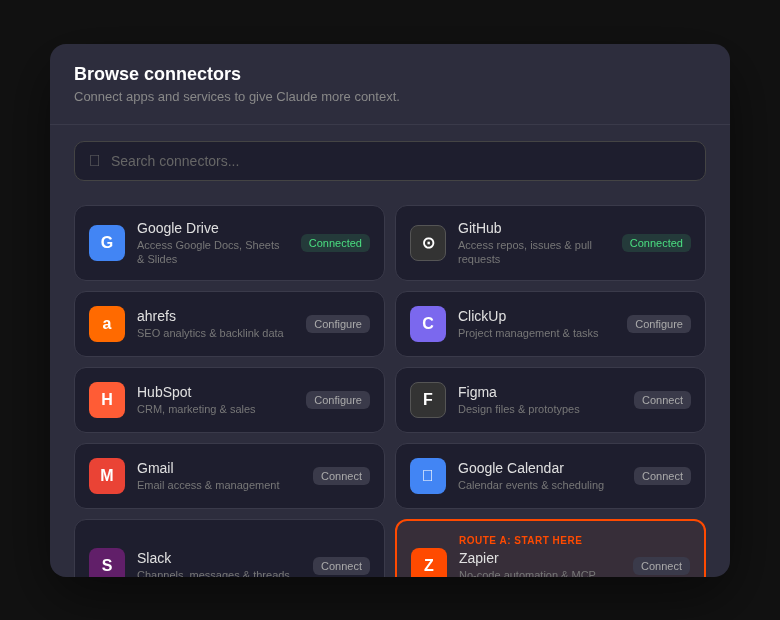Click the 'Zapier' connector name
The width and height of the screenshot is (780, 620).
(479, 559)
